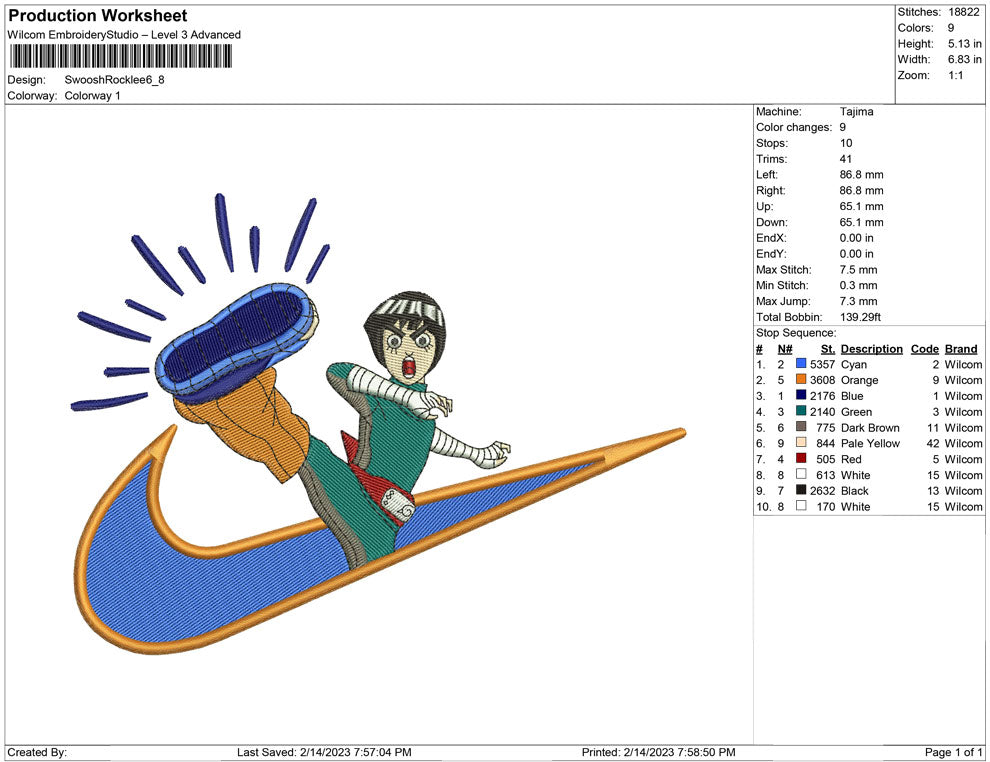Click the Blue thread color swatch
The width and height of the screenshot is (990, 762).
[x=801, y=395]
